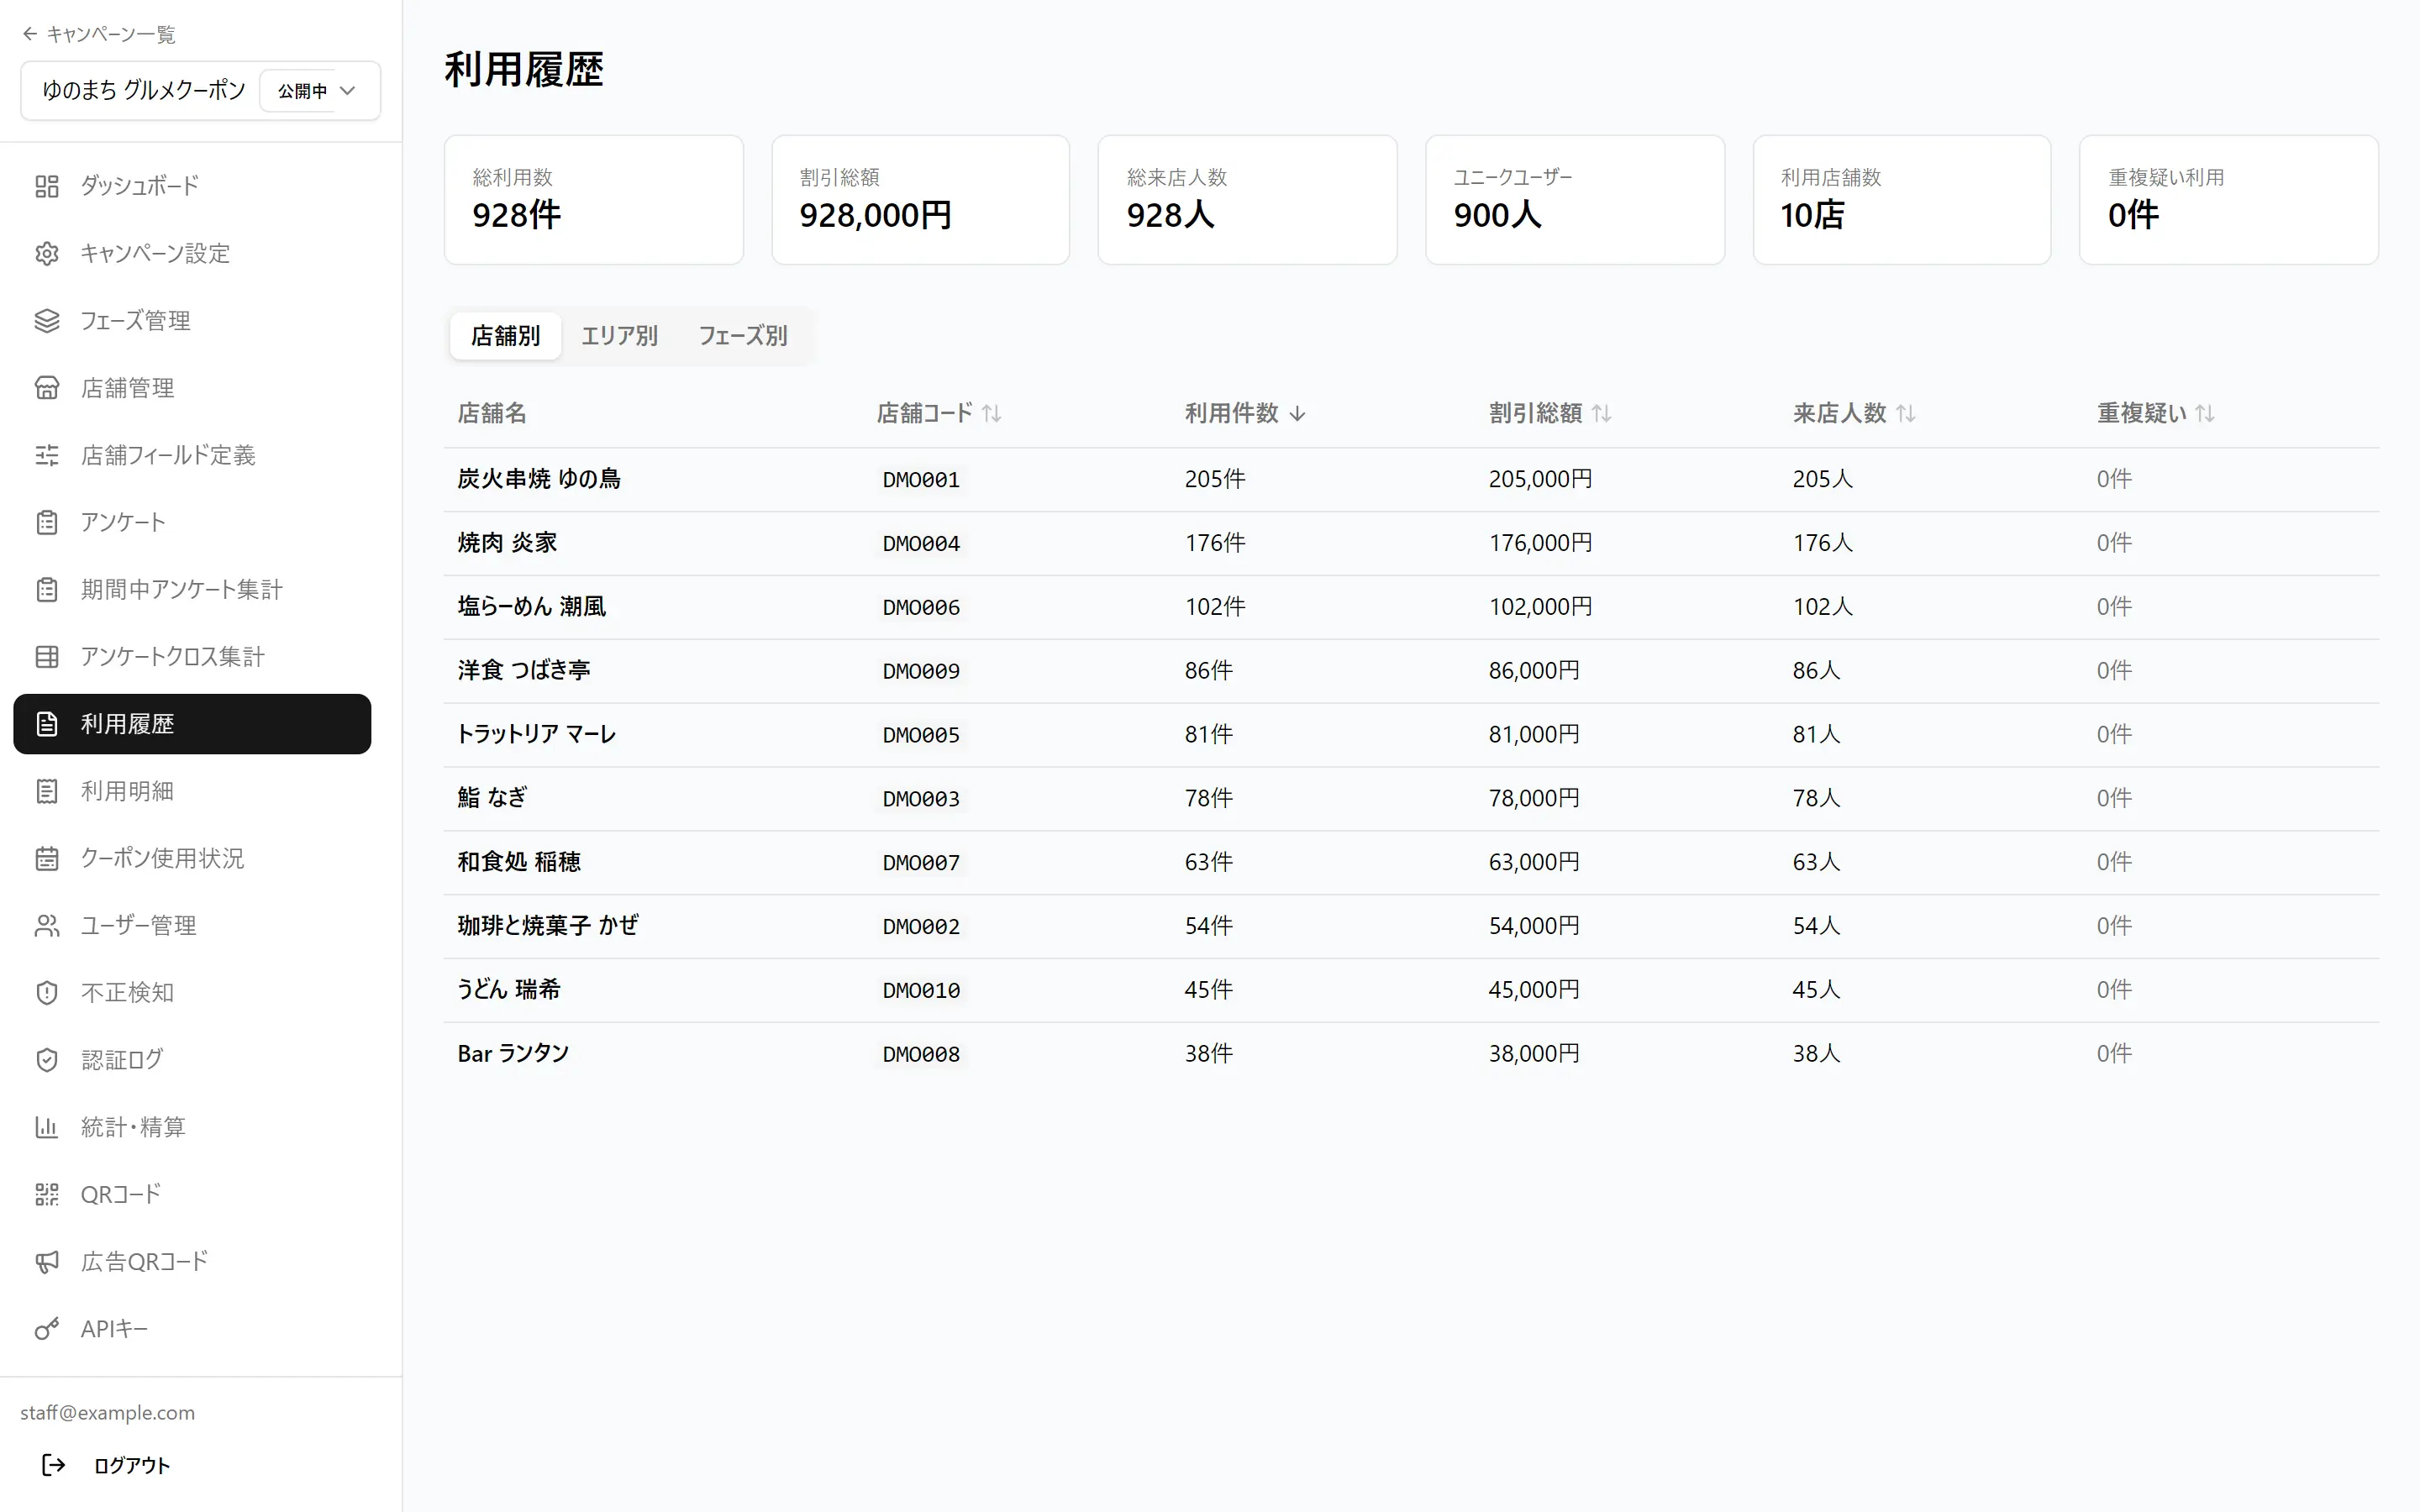Sort by 割引総額 using its sort arrows

click(x=1601, y=413)
